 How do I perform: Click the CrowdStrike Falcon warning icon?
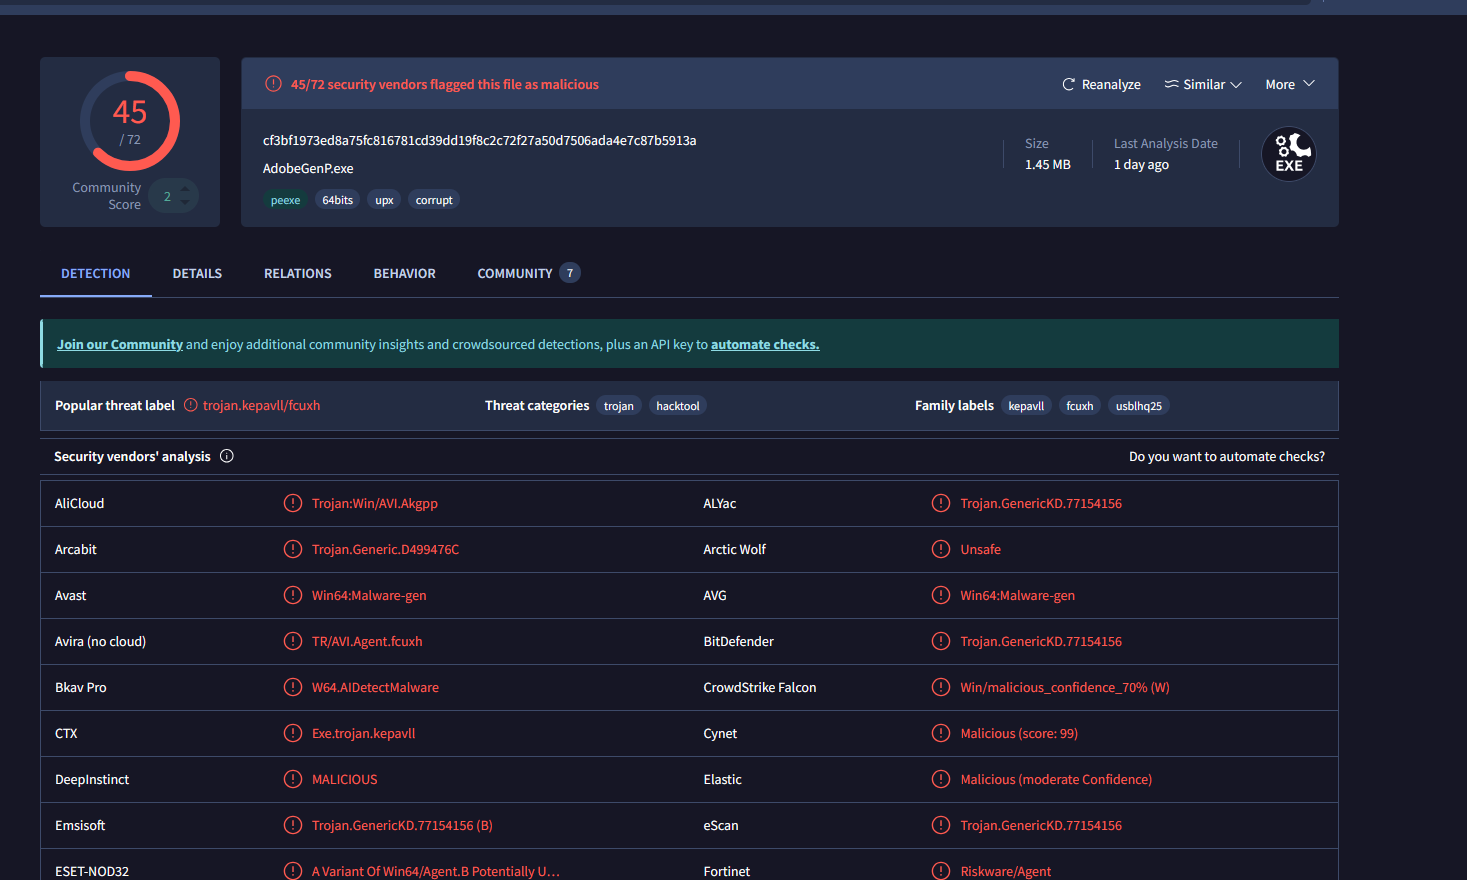pyautogui.click(x=941, y=687)
